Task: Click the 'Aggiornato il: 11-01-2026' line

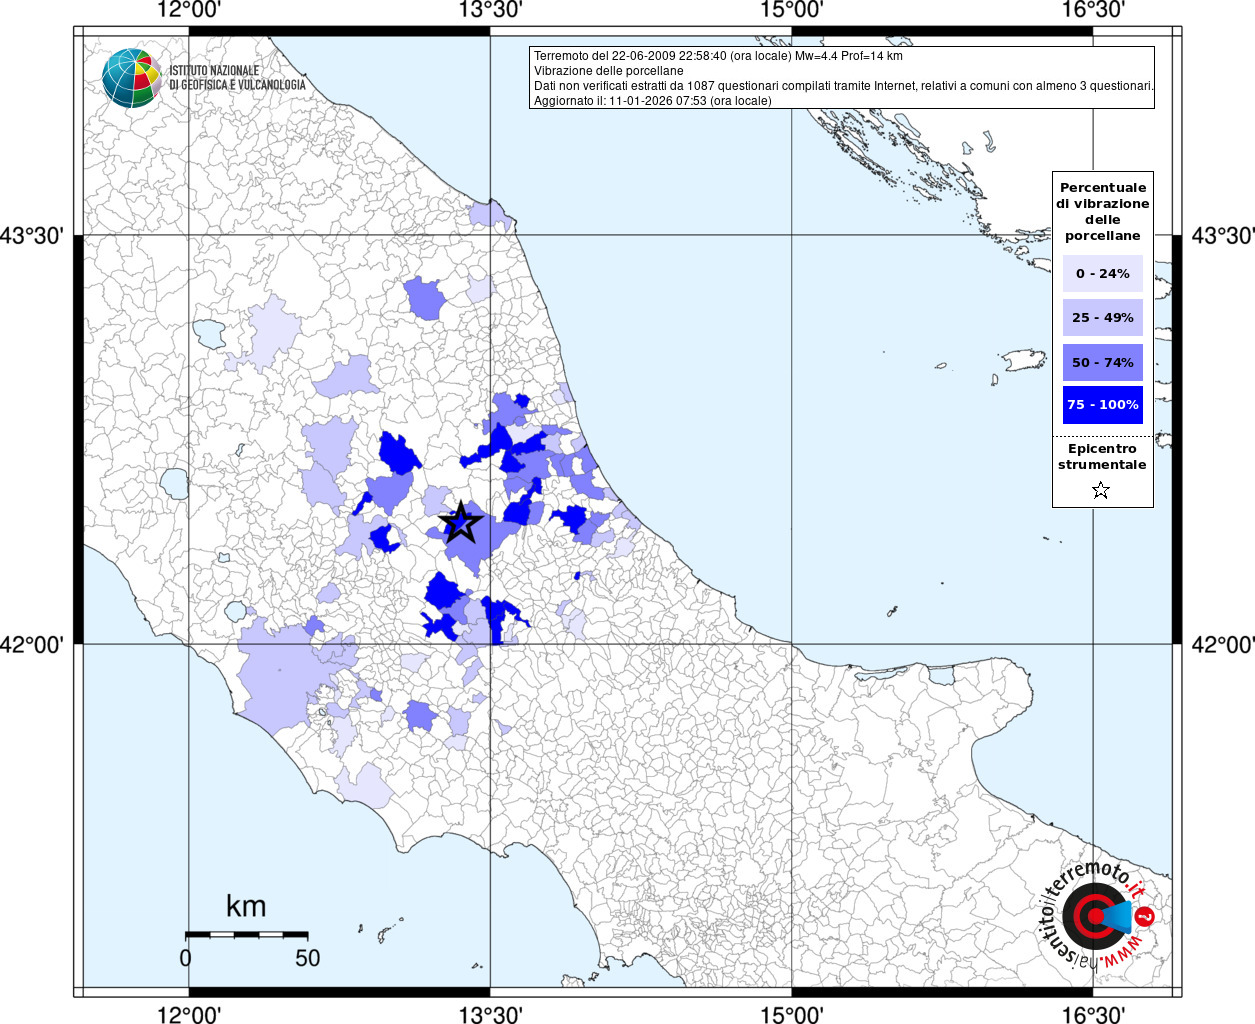Action: (653, 101)
